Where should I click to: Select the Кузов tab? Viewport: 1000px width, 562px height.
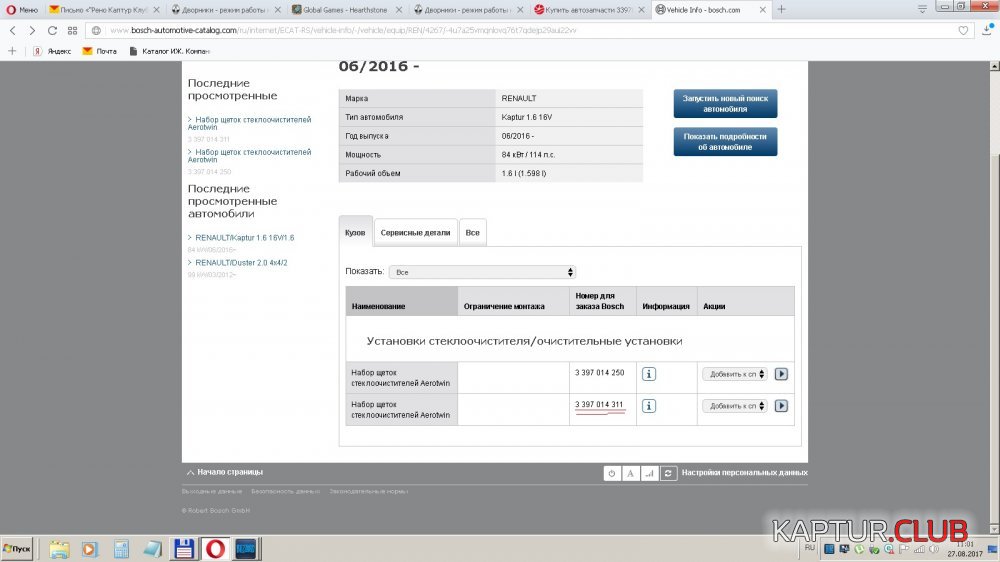(355, 232)
